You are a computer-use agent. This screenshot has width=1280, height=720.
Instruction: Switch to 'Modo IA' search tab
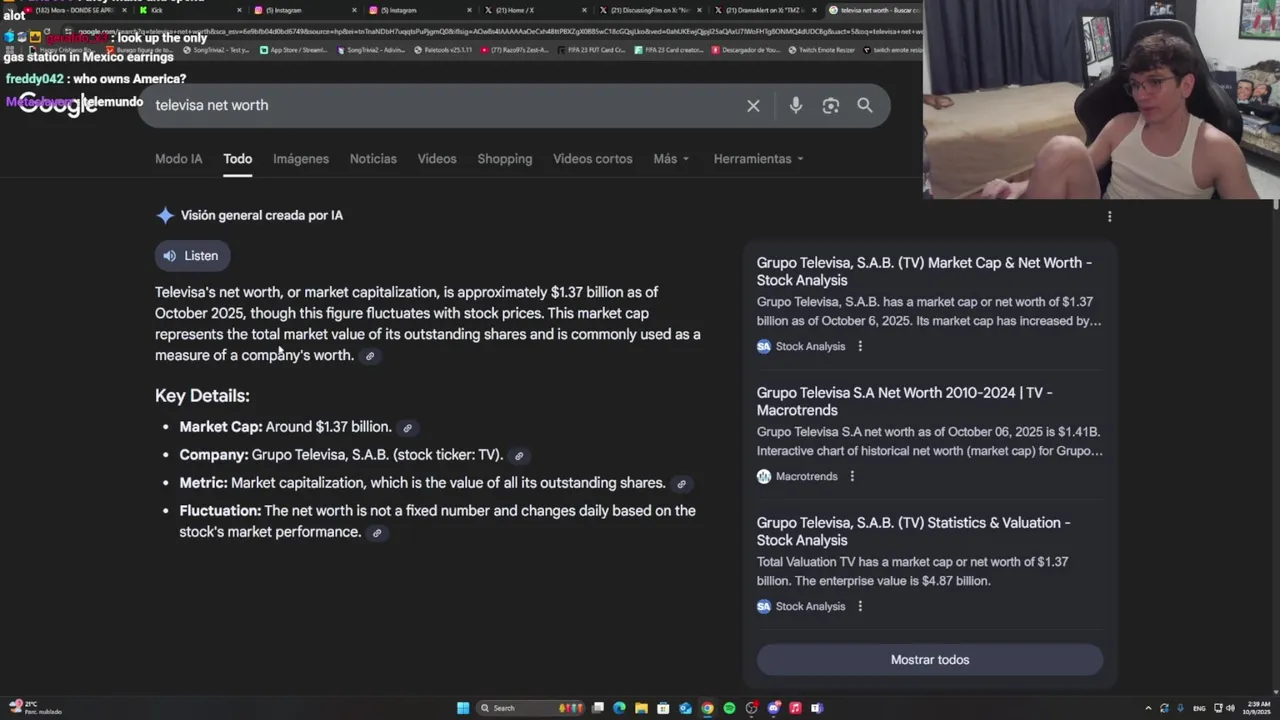tap(178, 159)
